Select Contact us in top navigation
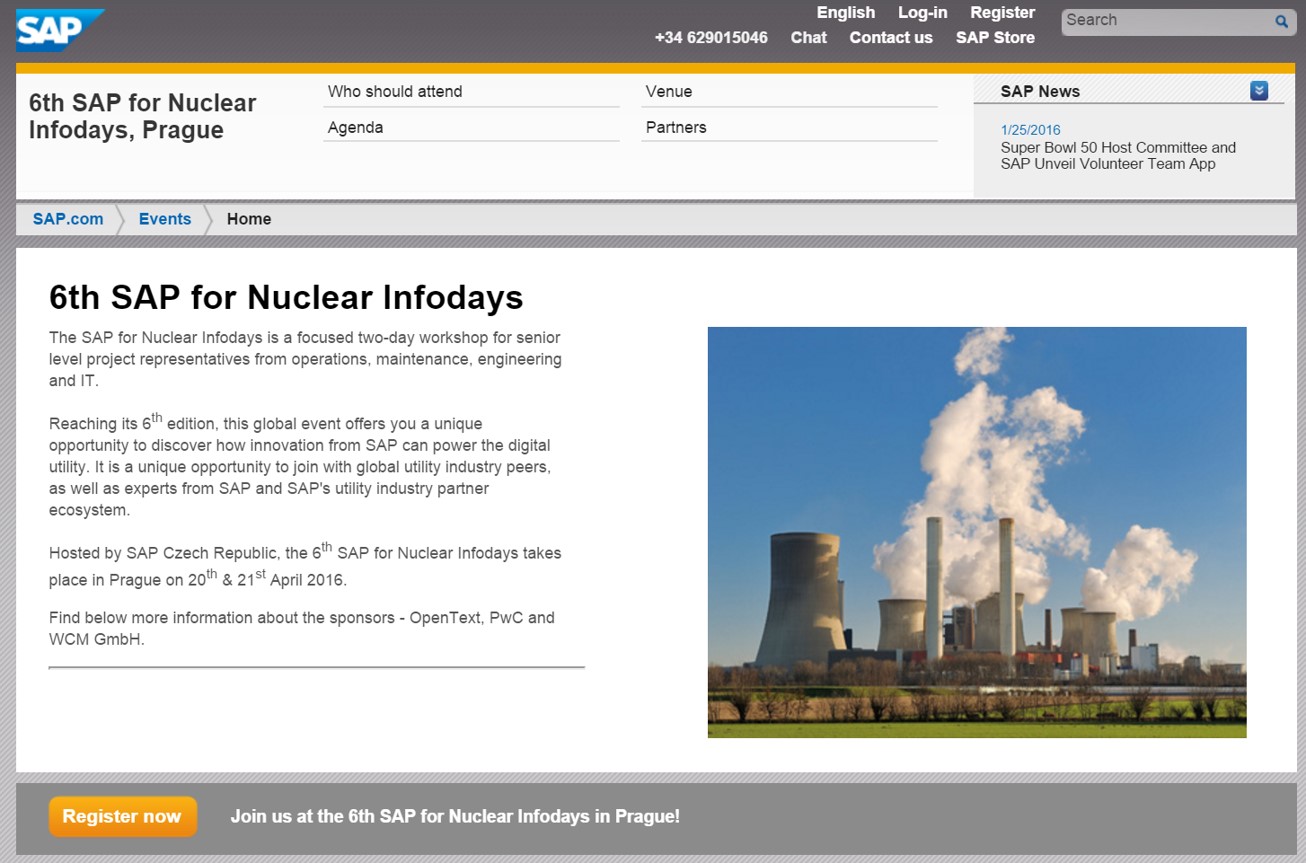This screenshot has width=1306, height=863. tap(890, 38)
